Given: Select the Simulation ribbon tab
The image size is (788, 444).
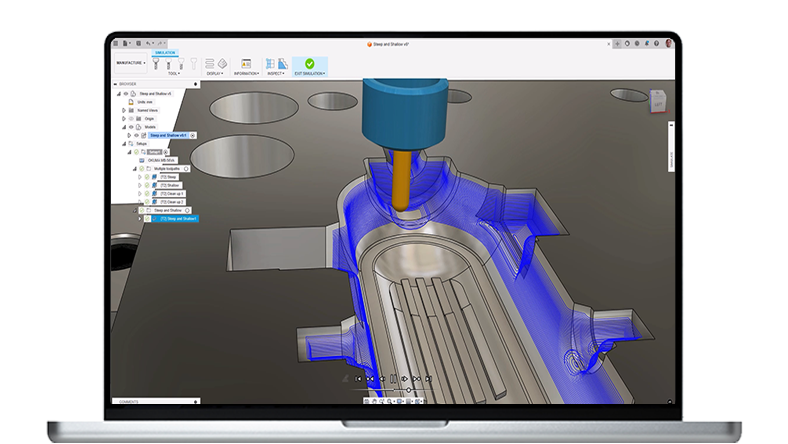Looking at the screenshot, I should 164,53.
